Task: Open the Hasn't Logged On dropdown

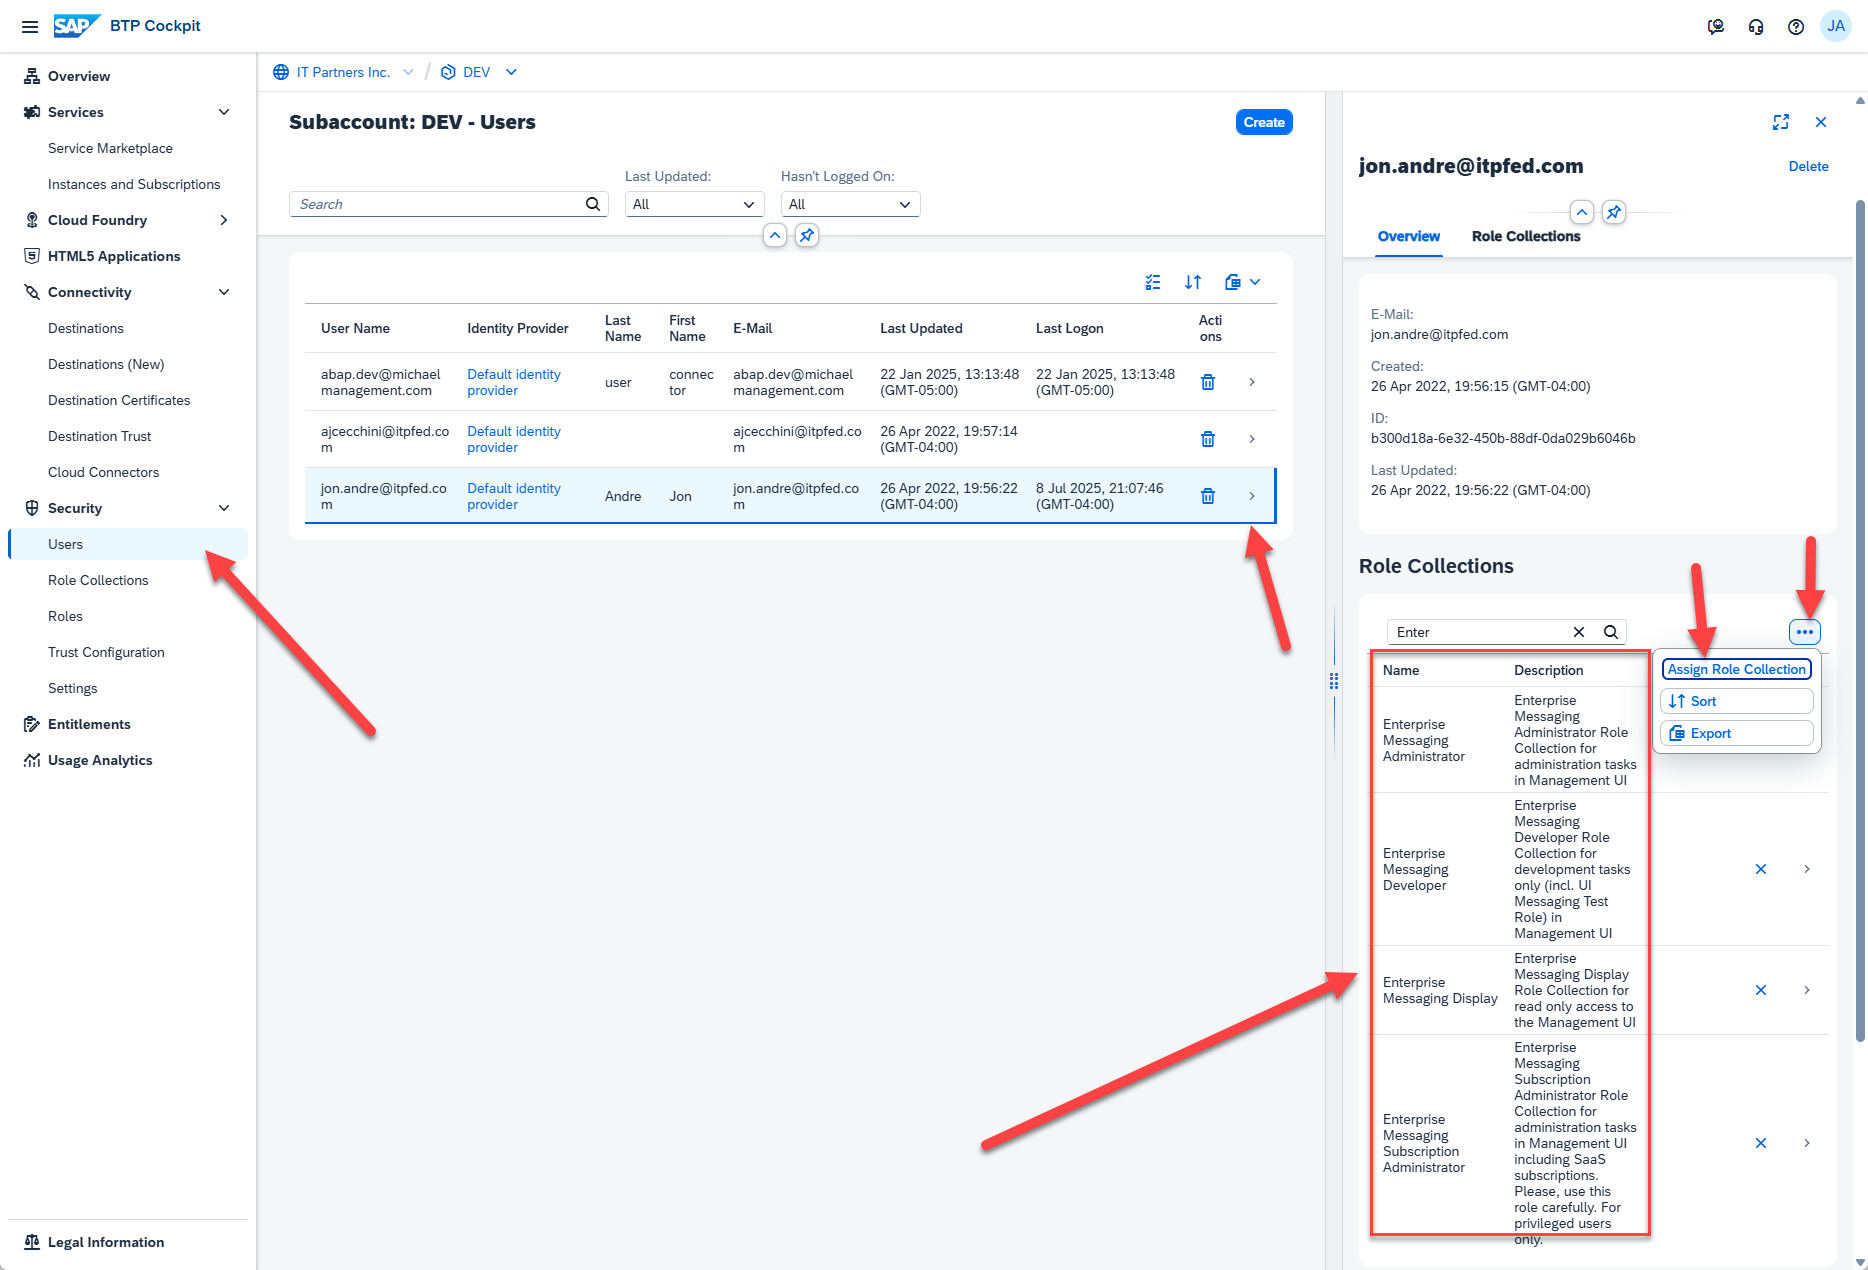Action: pos(849,204)
